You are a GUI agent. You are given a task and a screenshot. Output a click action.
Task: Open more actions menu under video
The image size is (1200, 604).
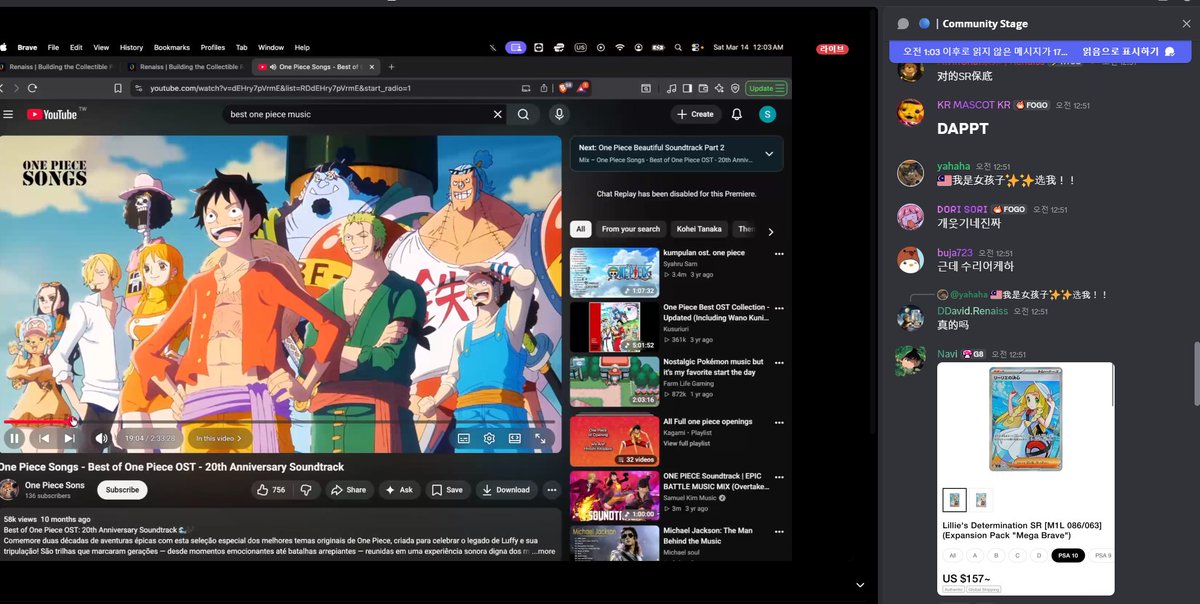pyautogui.click(x=551, y=490)
